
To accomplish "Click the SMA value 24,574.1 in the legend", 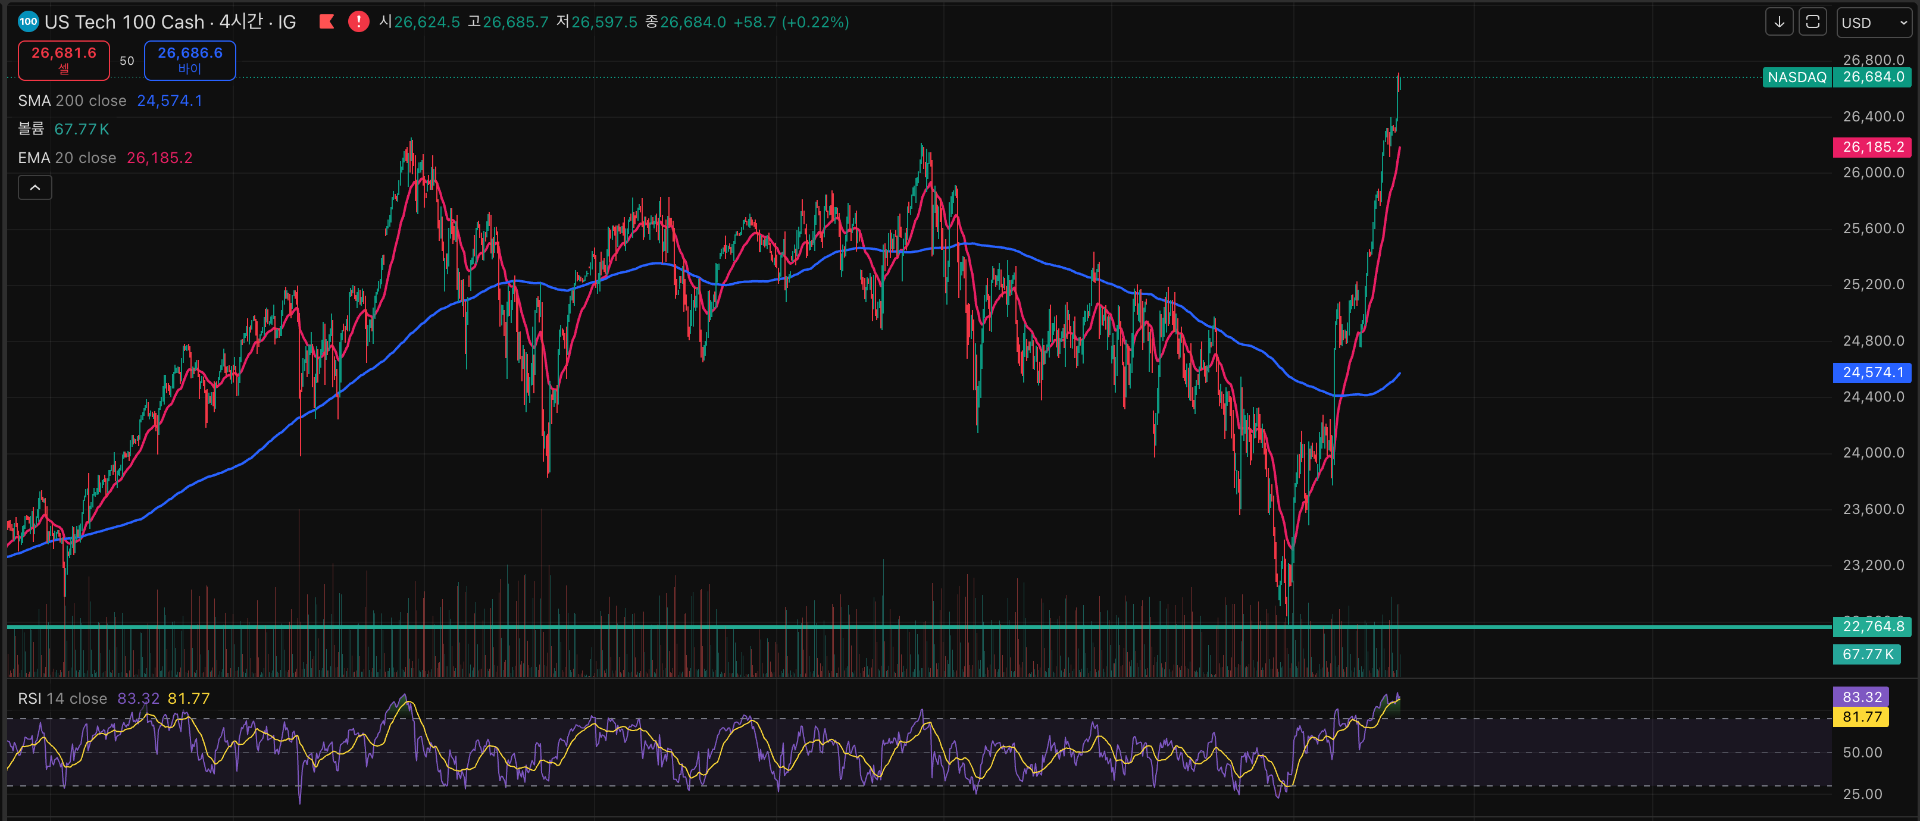I will tap(170, 101).
